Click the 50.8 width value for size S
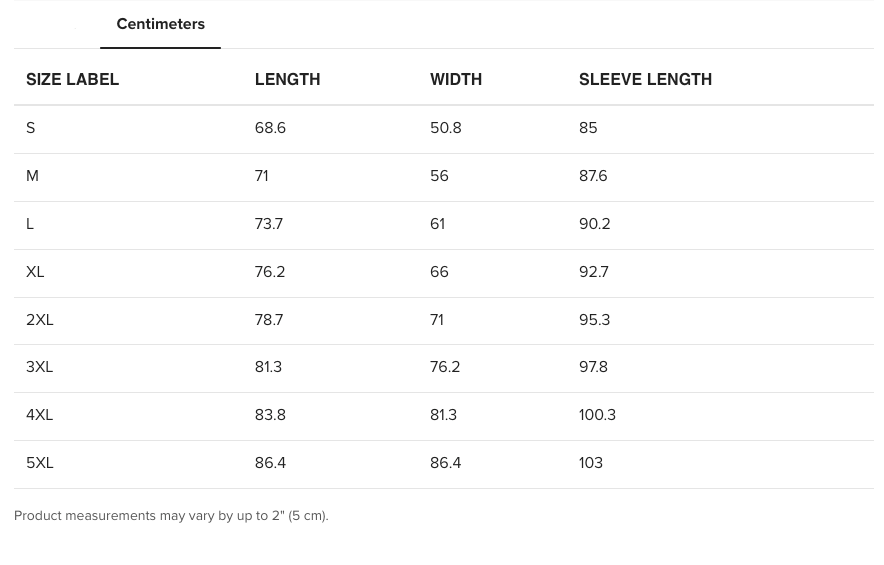Image resolution: width=884 pixels, height=565 pixels. tap(445, 128)
